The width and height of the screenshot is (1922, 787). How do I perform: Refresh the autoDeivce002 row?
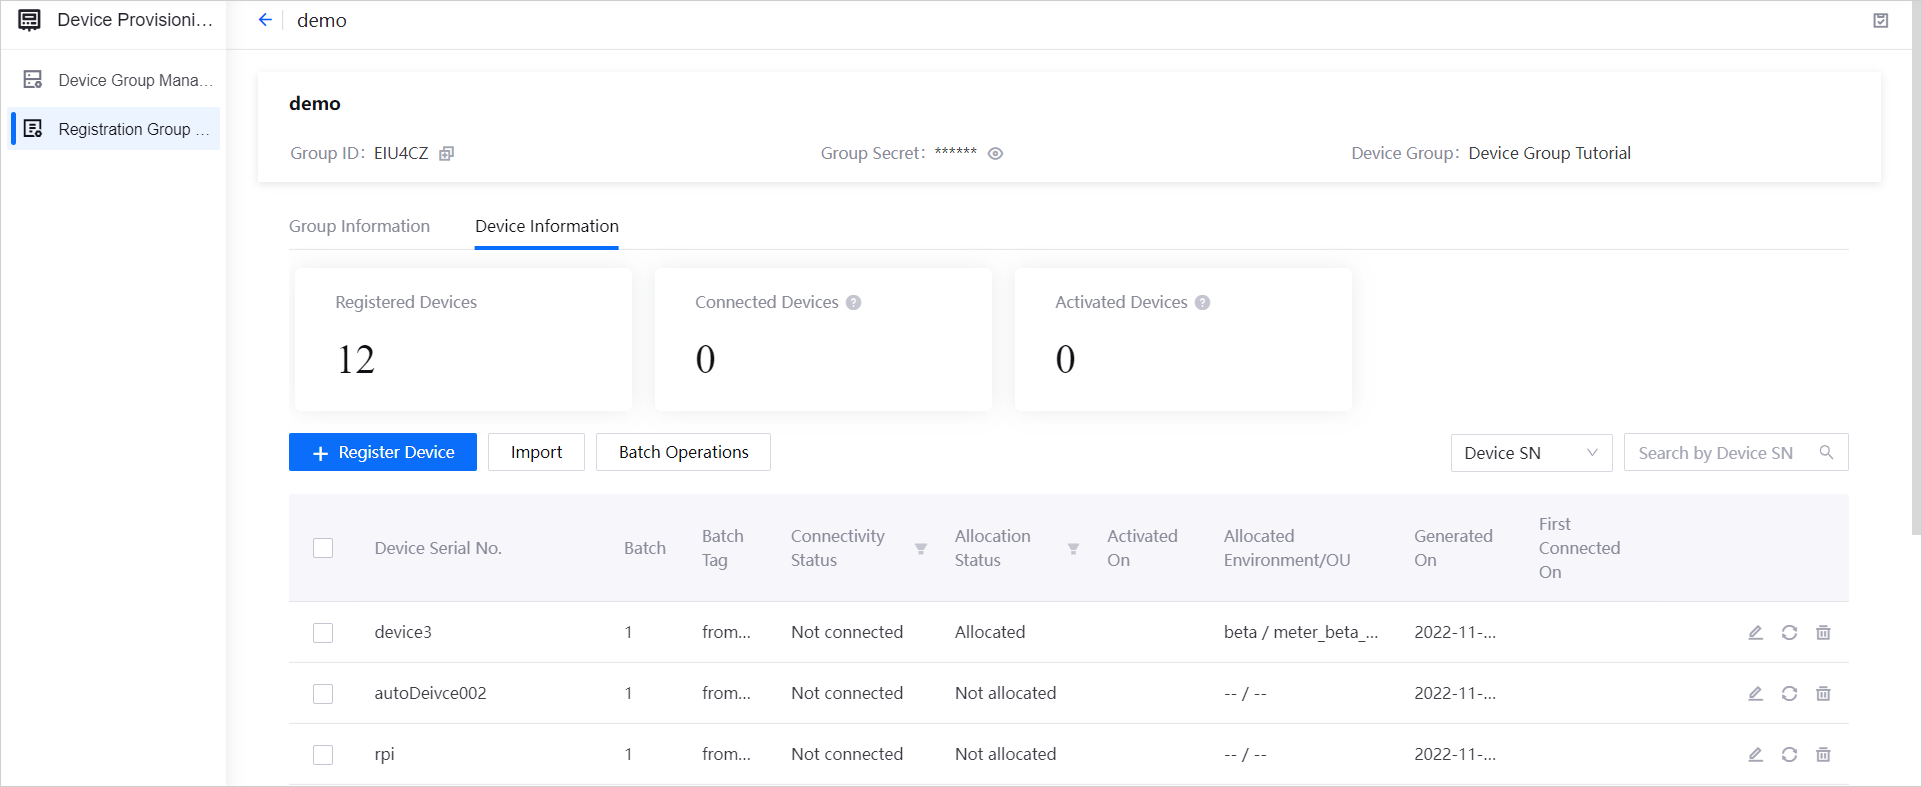pyautogui.click(x=1789, y=694)
